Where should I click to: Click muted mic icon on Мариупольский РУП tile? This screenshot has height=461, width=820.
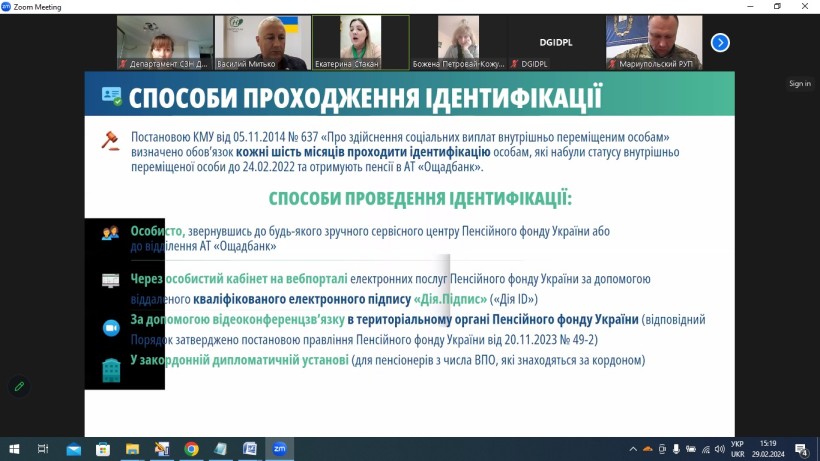pos(612,64)
